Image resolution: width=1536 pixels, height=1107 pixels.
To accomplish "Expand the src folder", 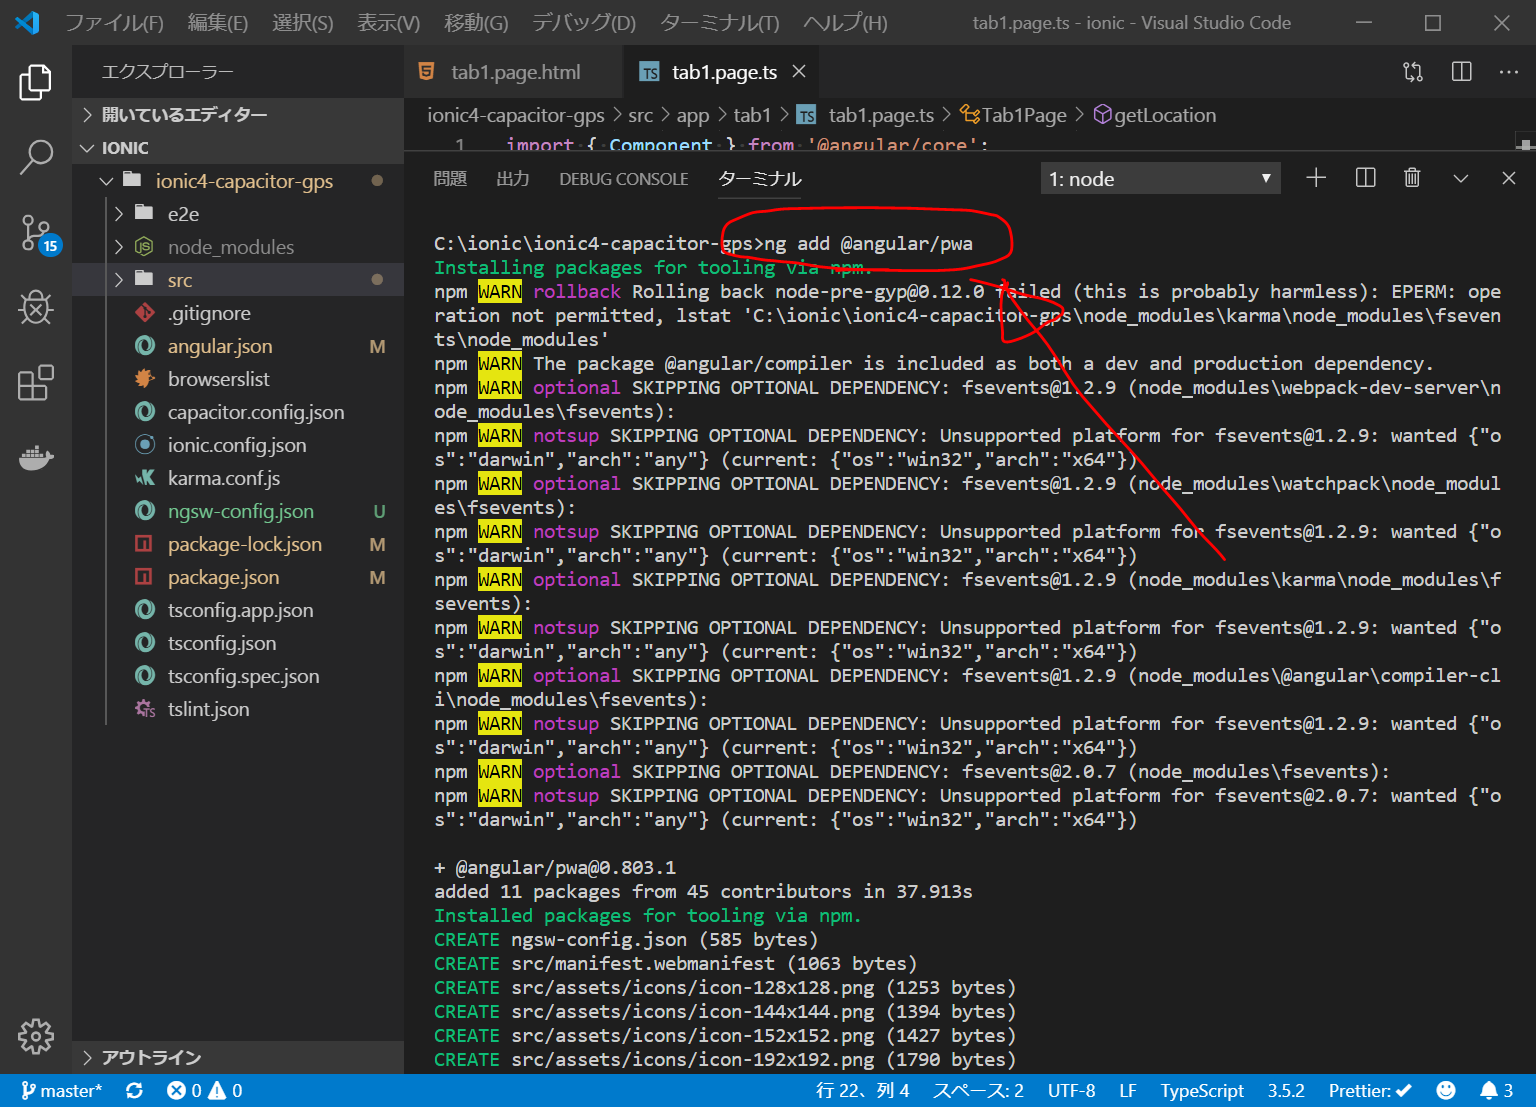I will click(x=180, y=280).
